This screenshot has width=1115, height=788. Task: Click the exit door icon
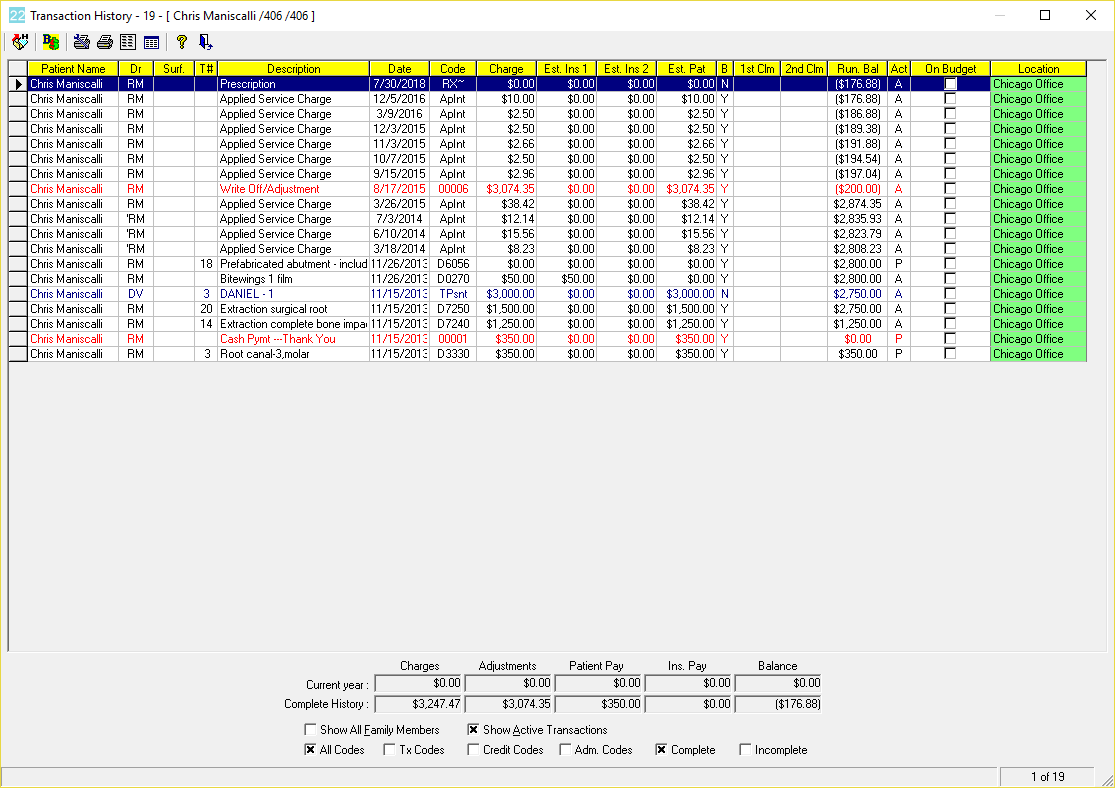click(x=206, y=42)
